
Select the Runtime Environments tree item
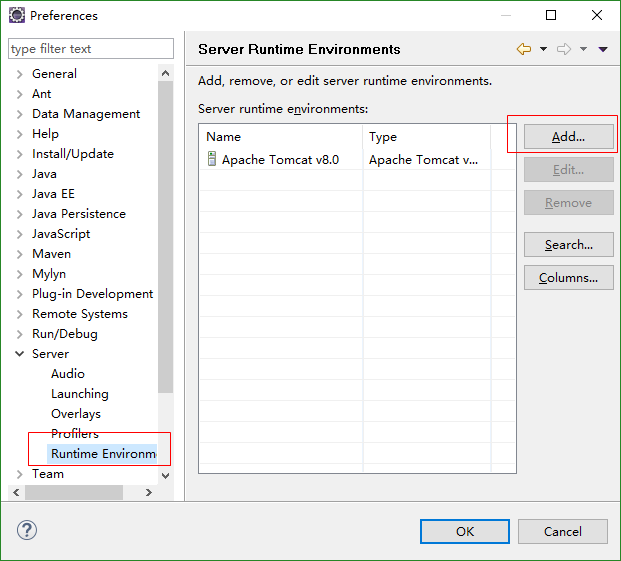(103, 454)
